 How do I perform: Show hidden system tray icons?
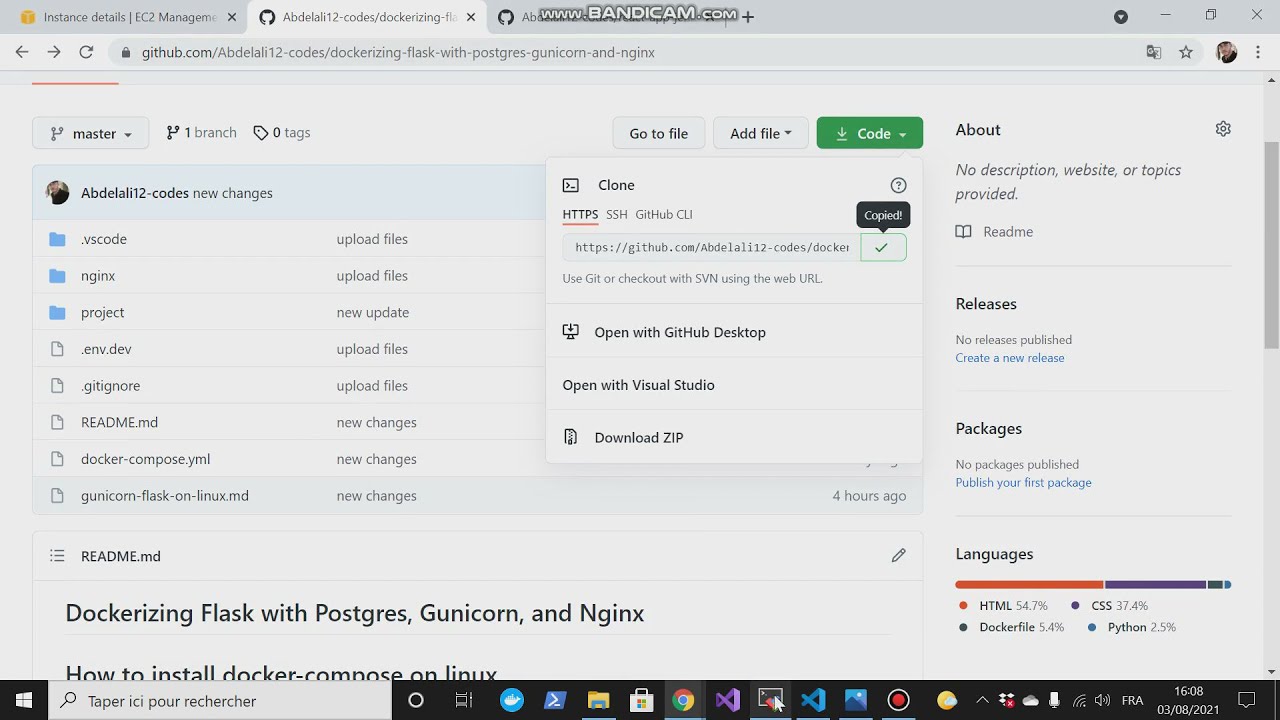pos(982,700)
